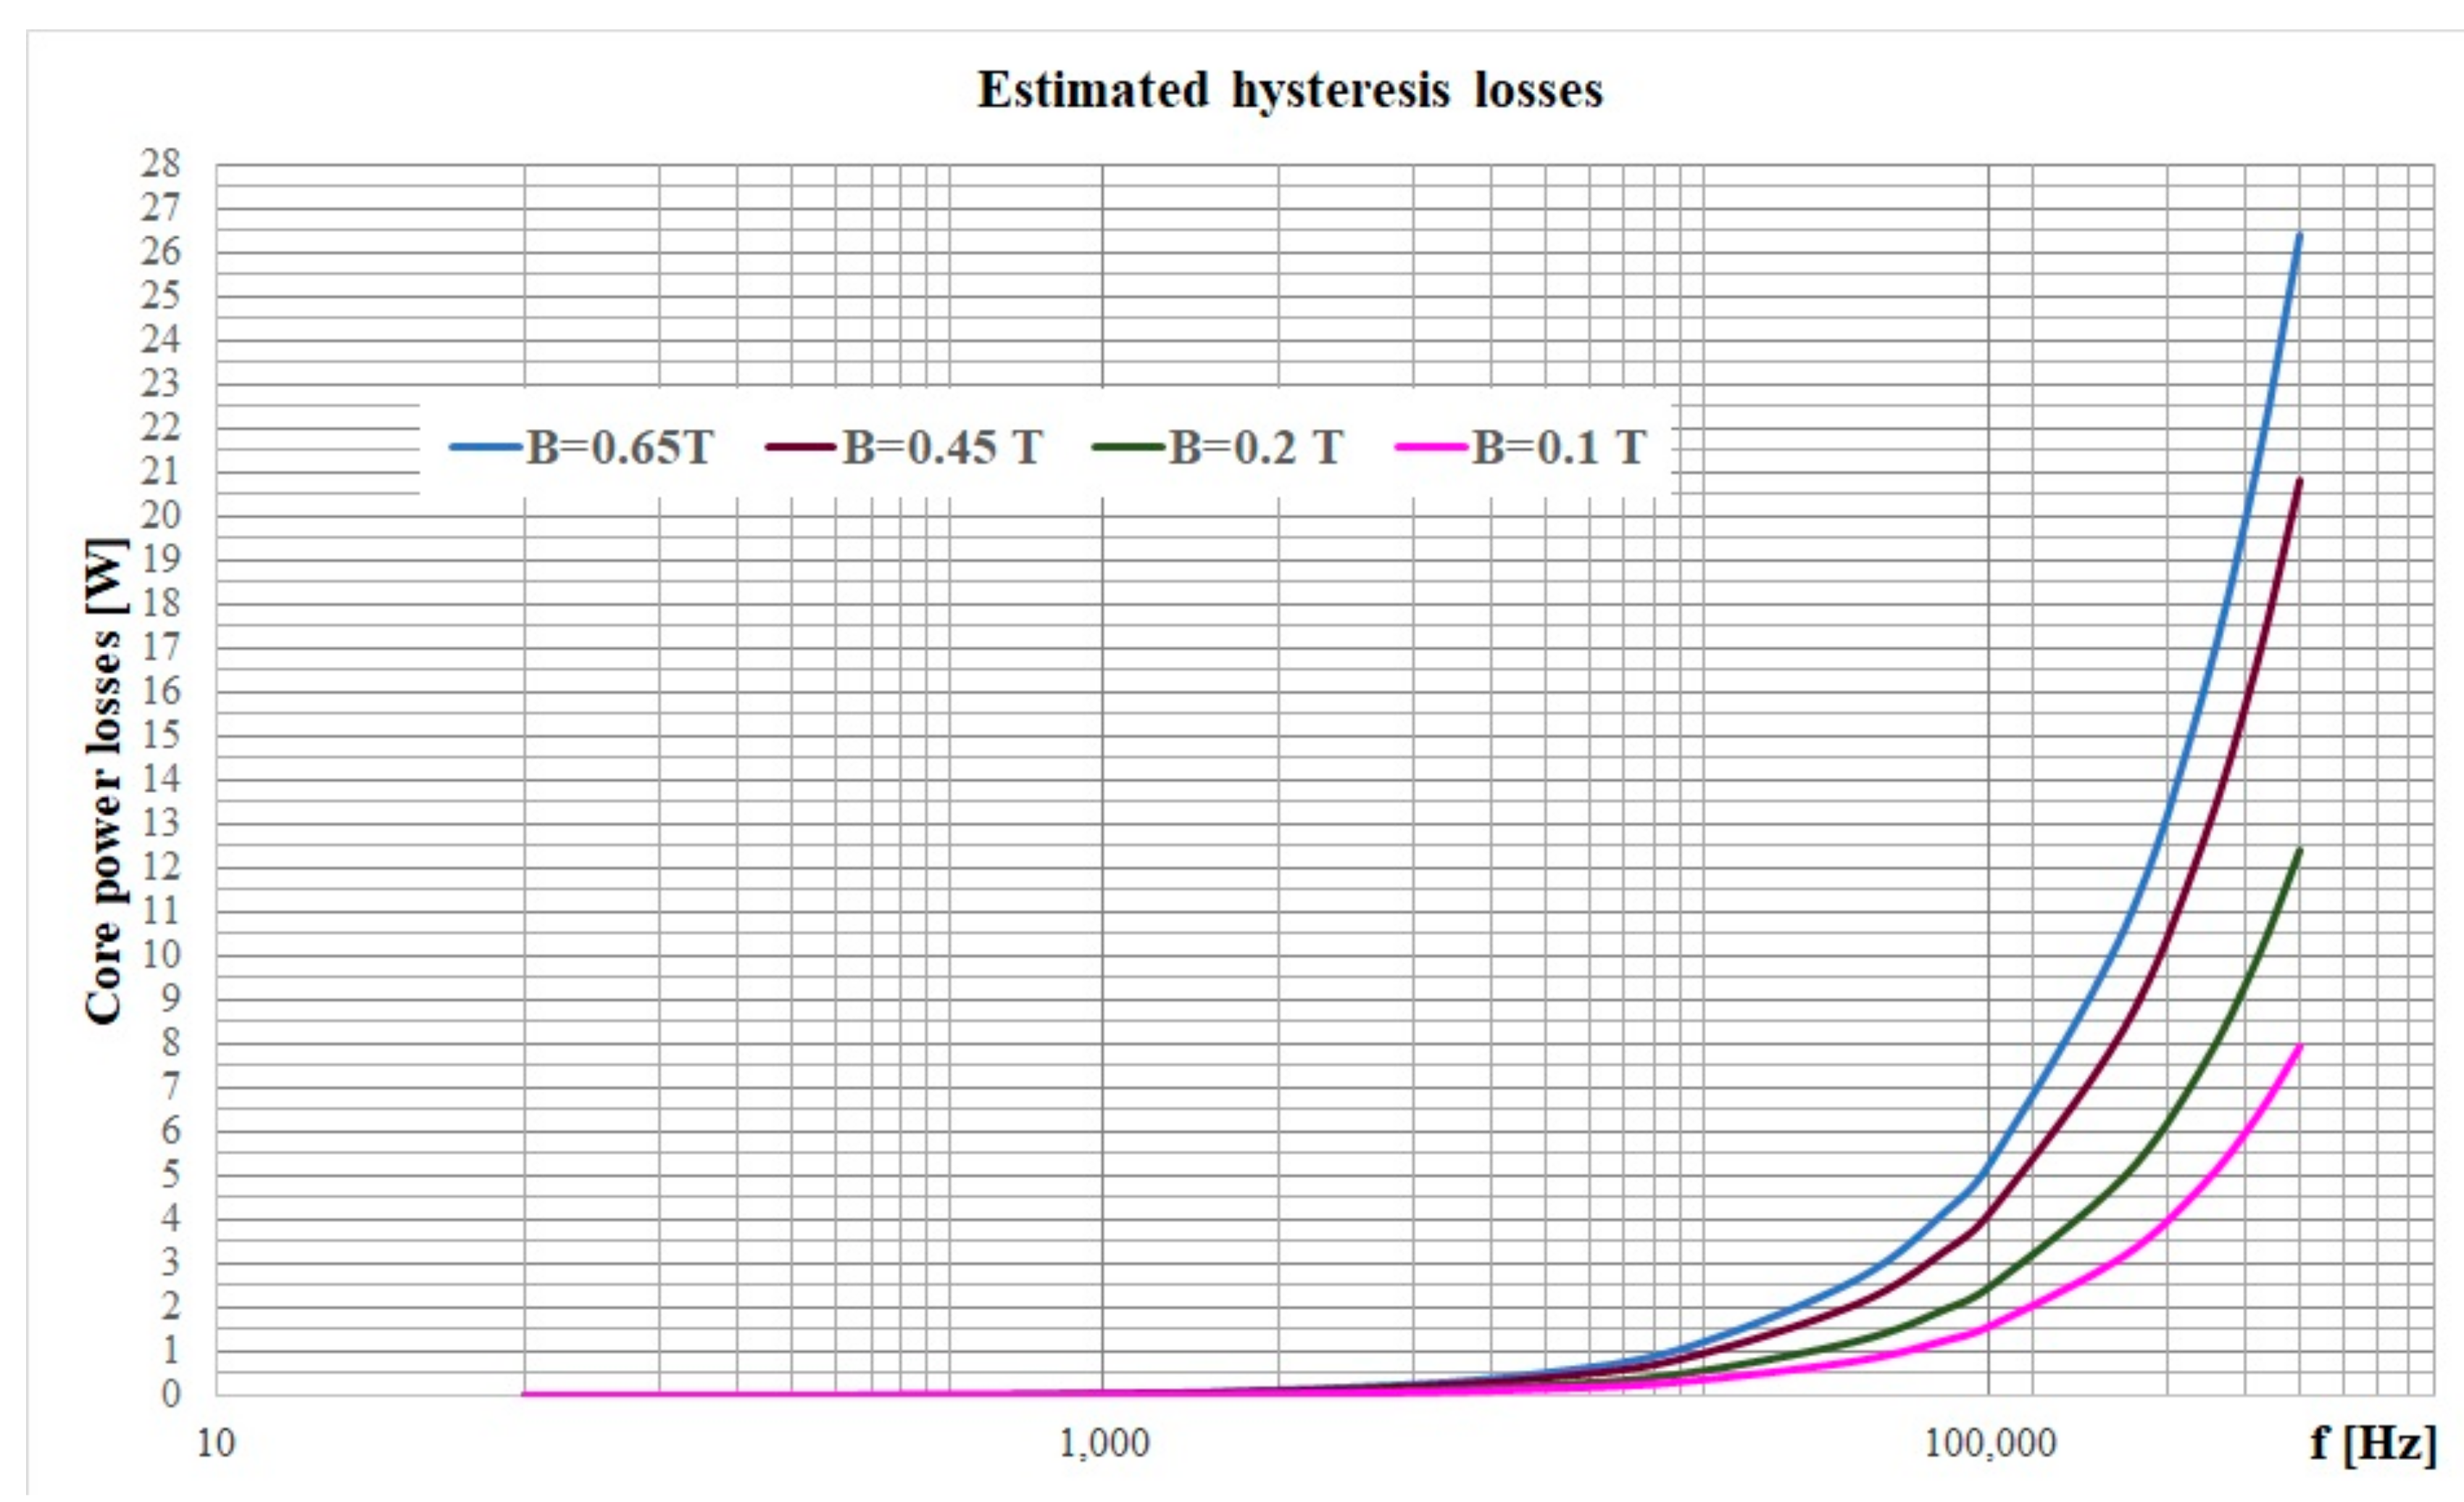Click the top end of the green curve

tap(2299, 852)
